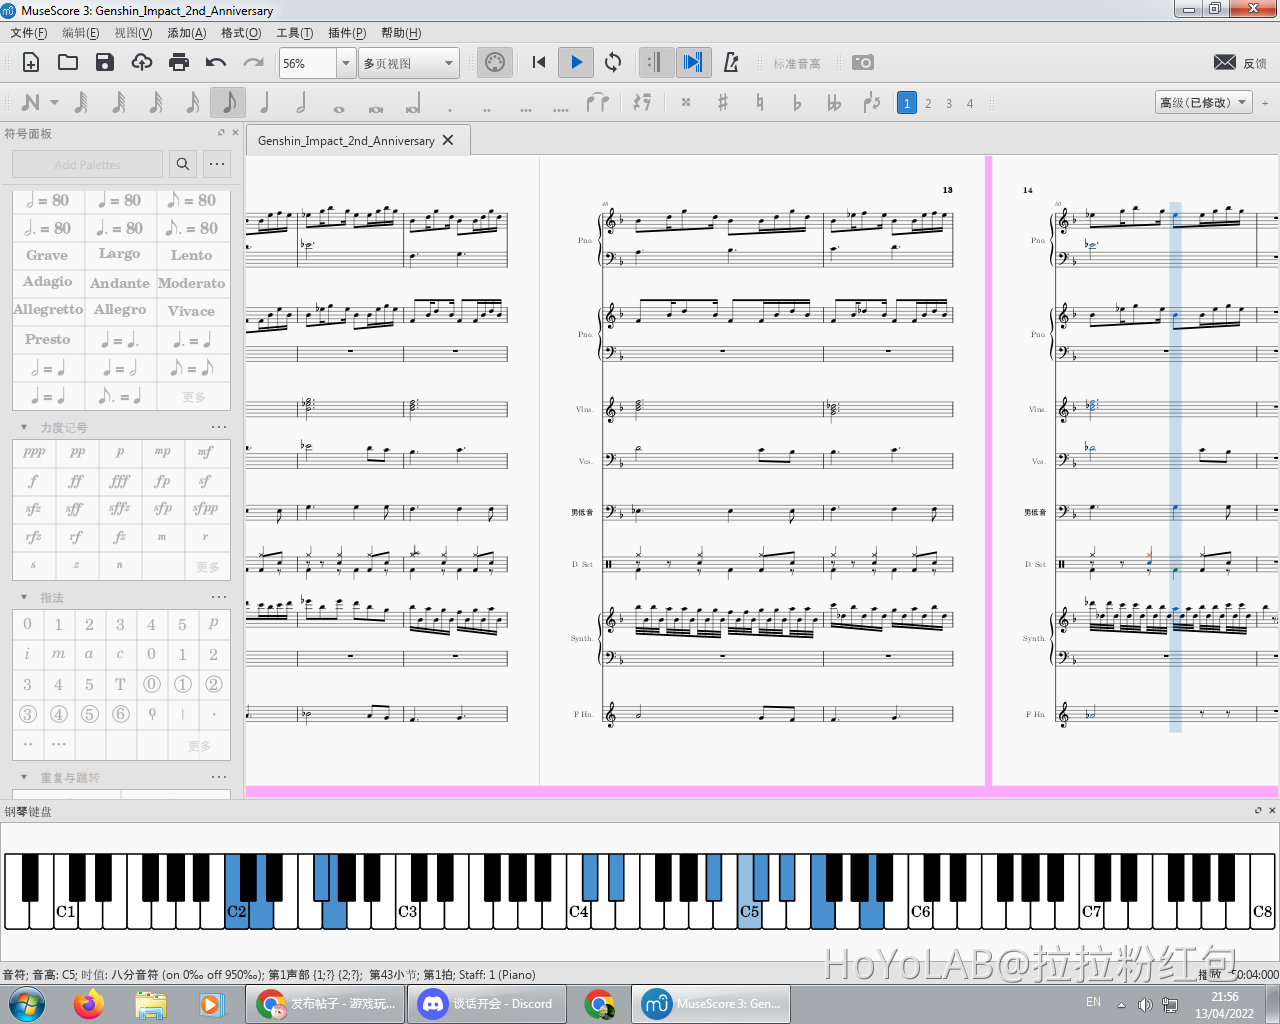Select the quarter note duration
The image size is (1280, 1024).
click(x=265, y=102)
